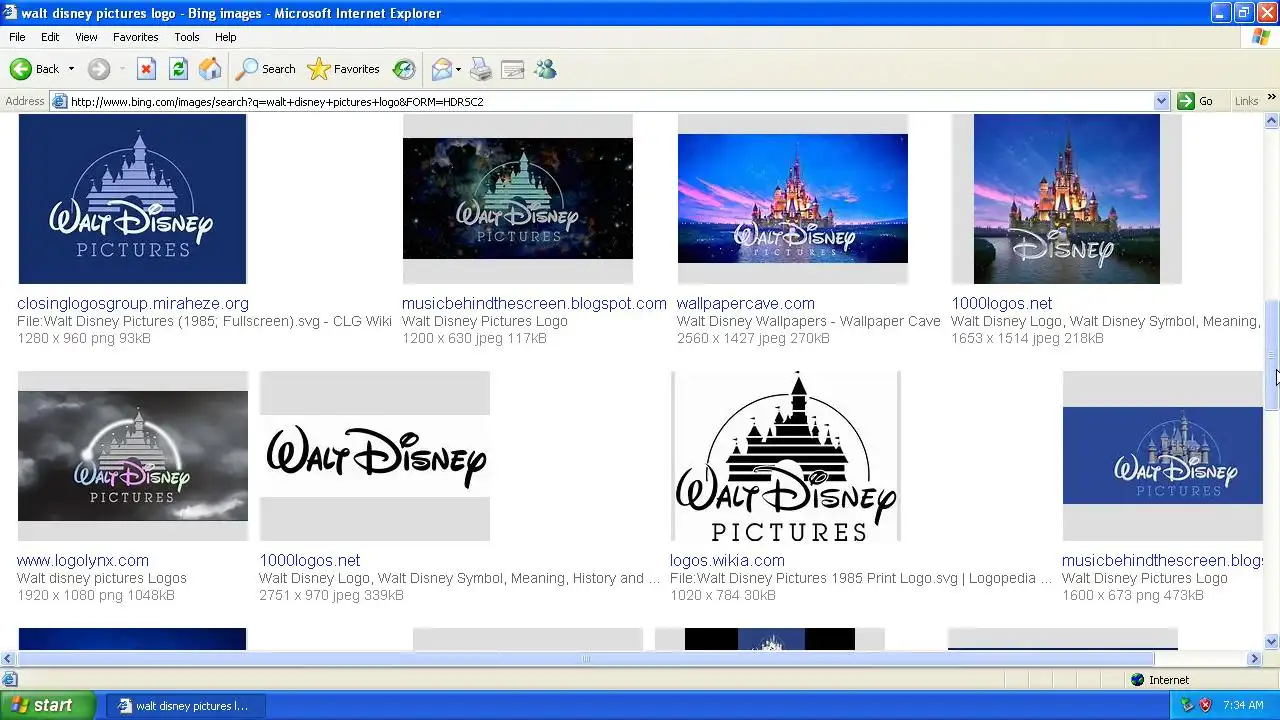The height and width of the screenshot is (720, 1280).
Task: Open the Search pane toolbar button
Action: (x=266, y=69)
